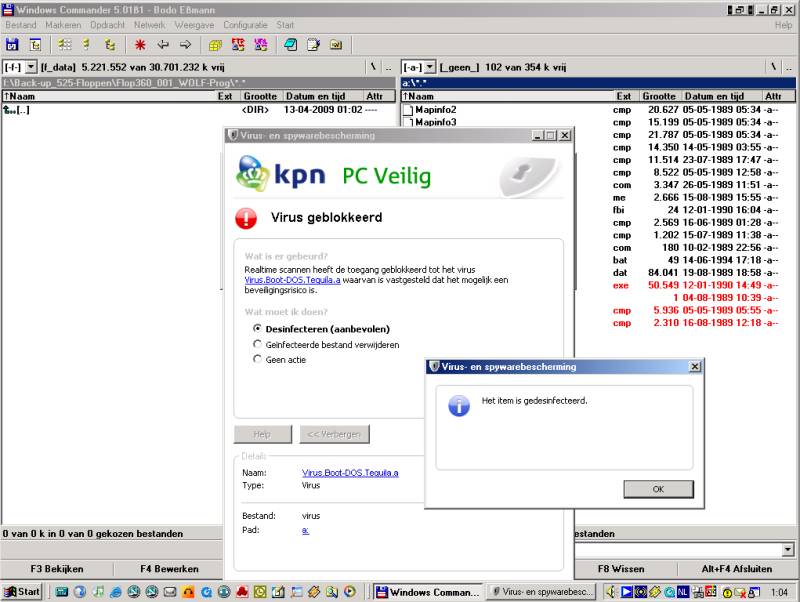800x602 pixels.
Task: Click the small yellow stacked-items toolbar icon
Action: click(x=87, y=45)
